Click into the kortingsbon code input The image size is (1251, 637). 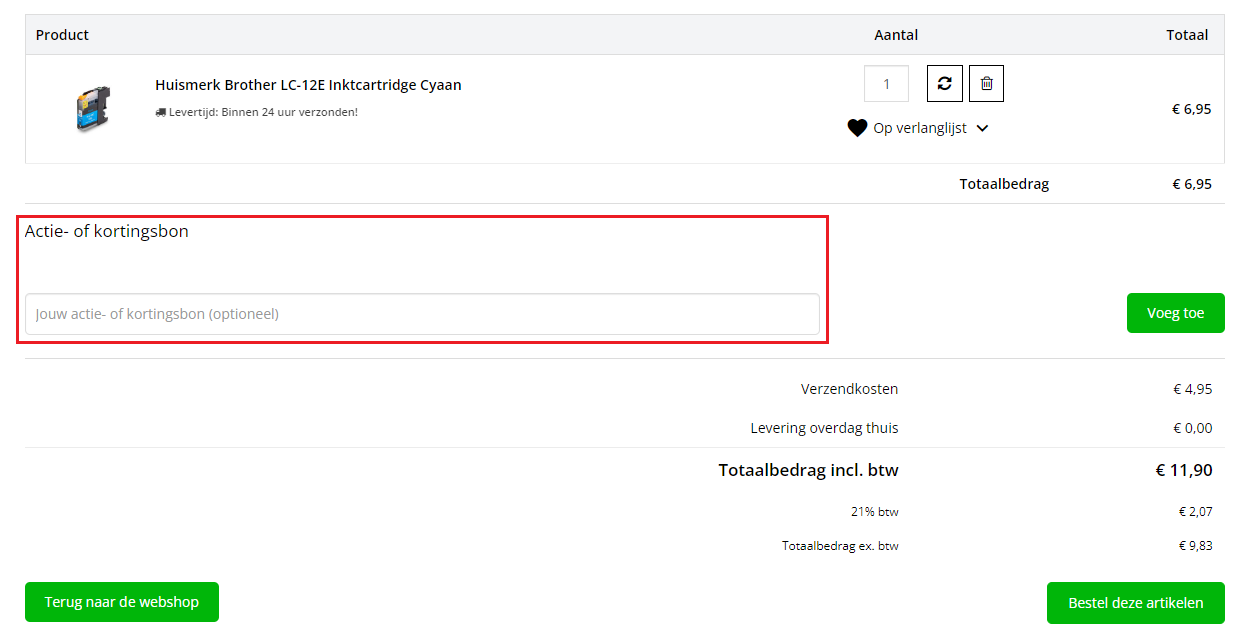pyautogui.click(x=422, y=314)
